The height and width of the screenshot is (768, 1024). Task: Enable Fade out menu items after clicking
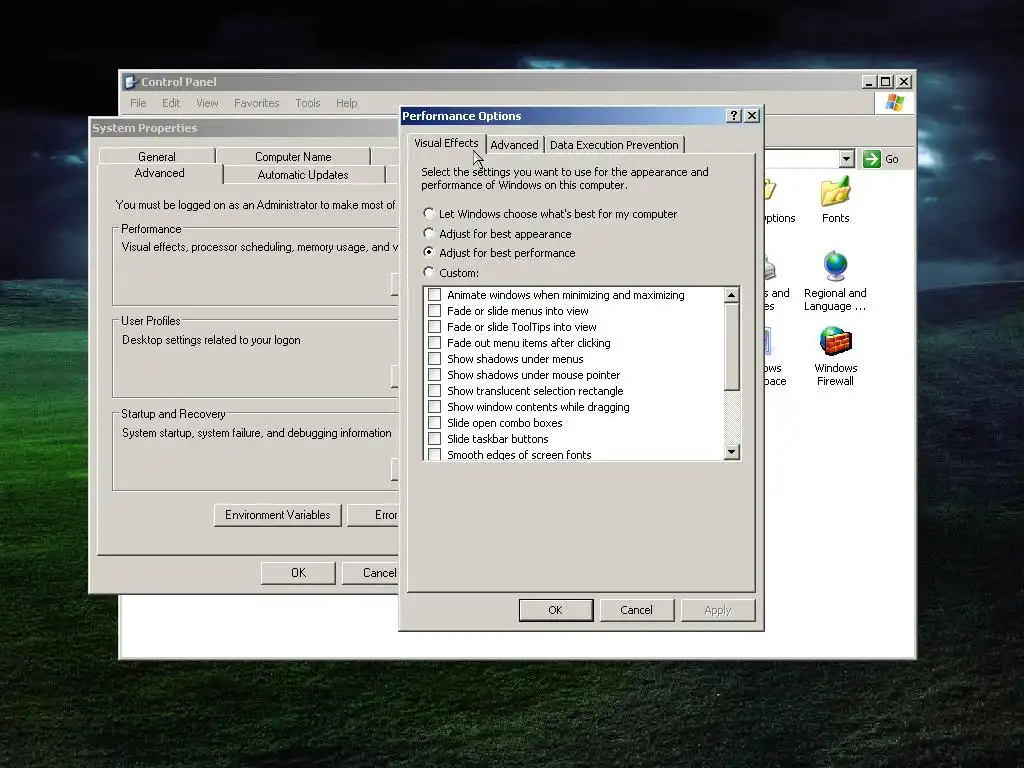tap(434, 343)
